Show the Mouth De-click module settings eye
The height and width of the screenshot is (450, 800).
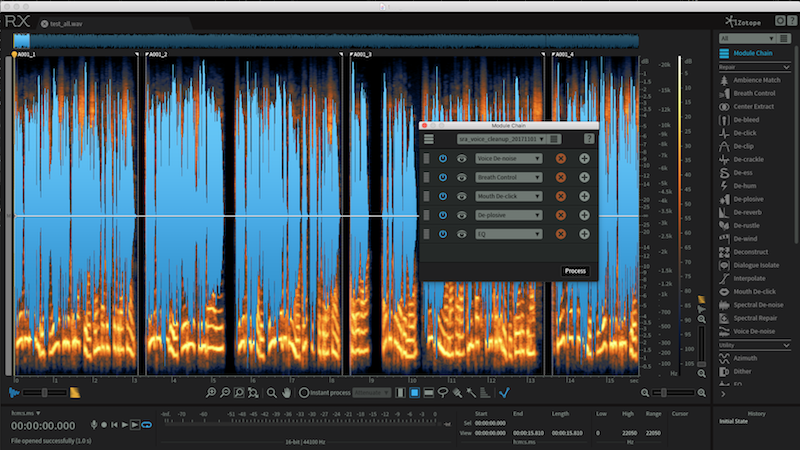[462, 196]
